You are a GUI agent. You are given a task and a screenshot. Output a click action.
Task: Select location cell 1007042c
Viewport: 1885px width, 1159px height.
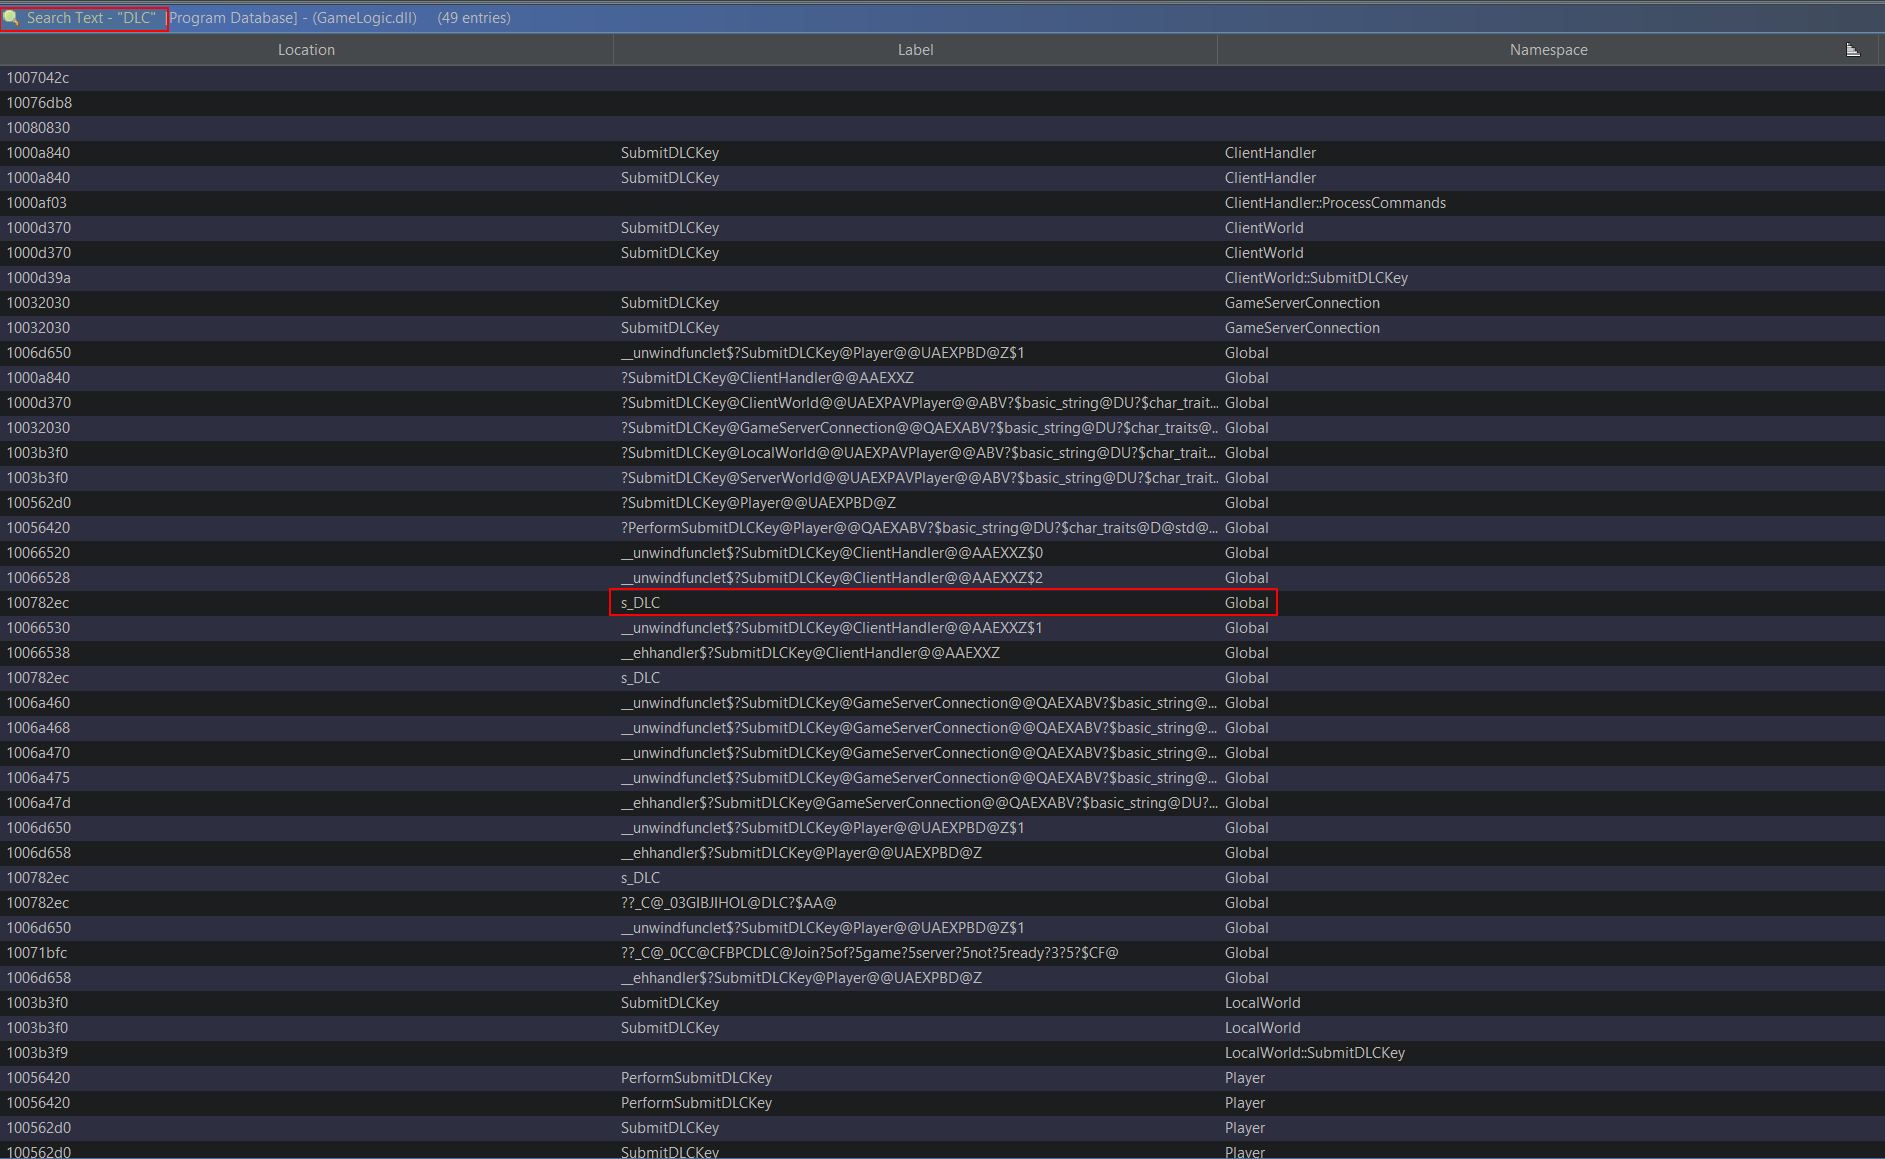tap(38, 78)
